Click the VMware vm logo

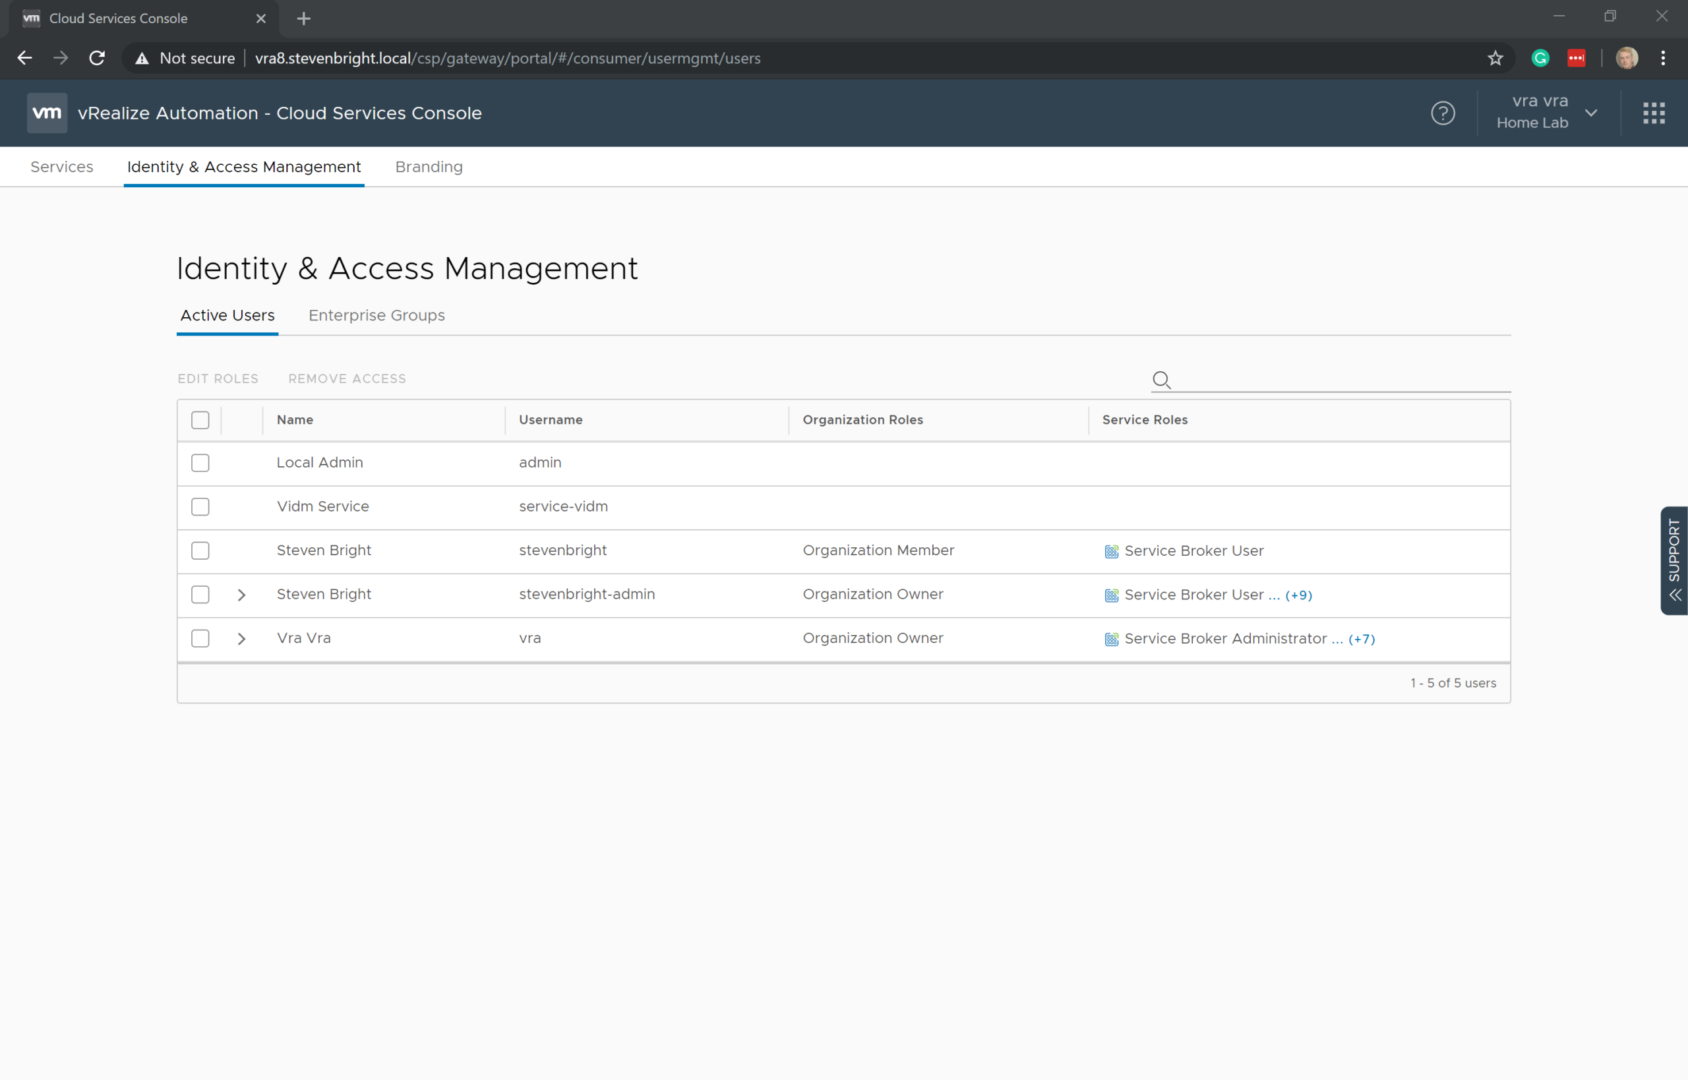pos(47,113)
